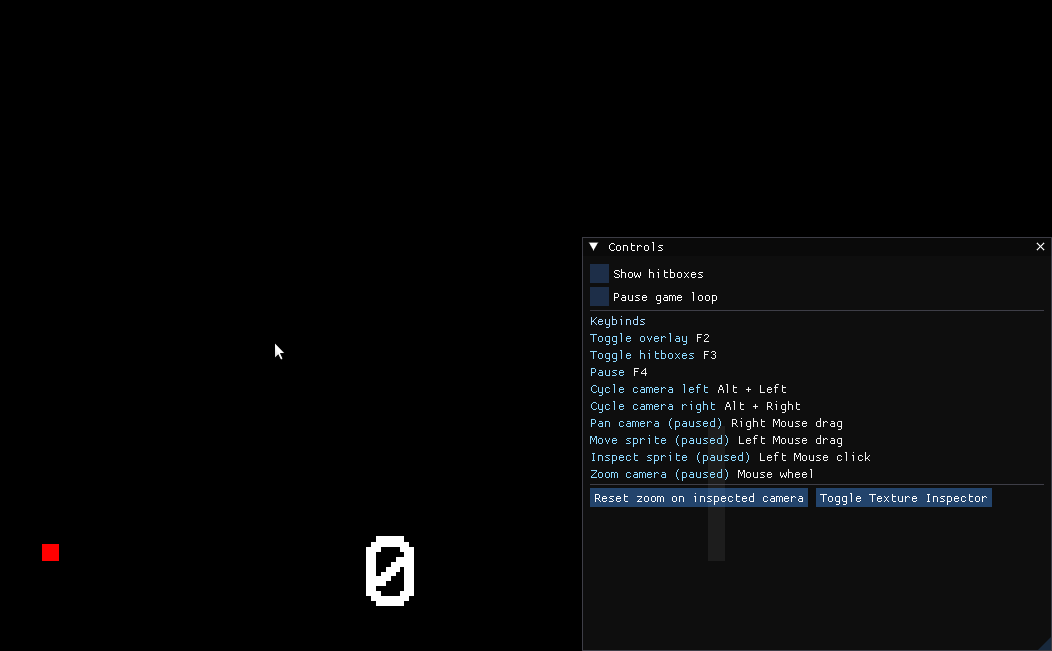Click the Controls title bar label
Viewport: 1052px width, 651px height.
pos(635,247)
